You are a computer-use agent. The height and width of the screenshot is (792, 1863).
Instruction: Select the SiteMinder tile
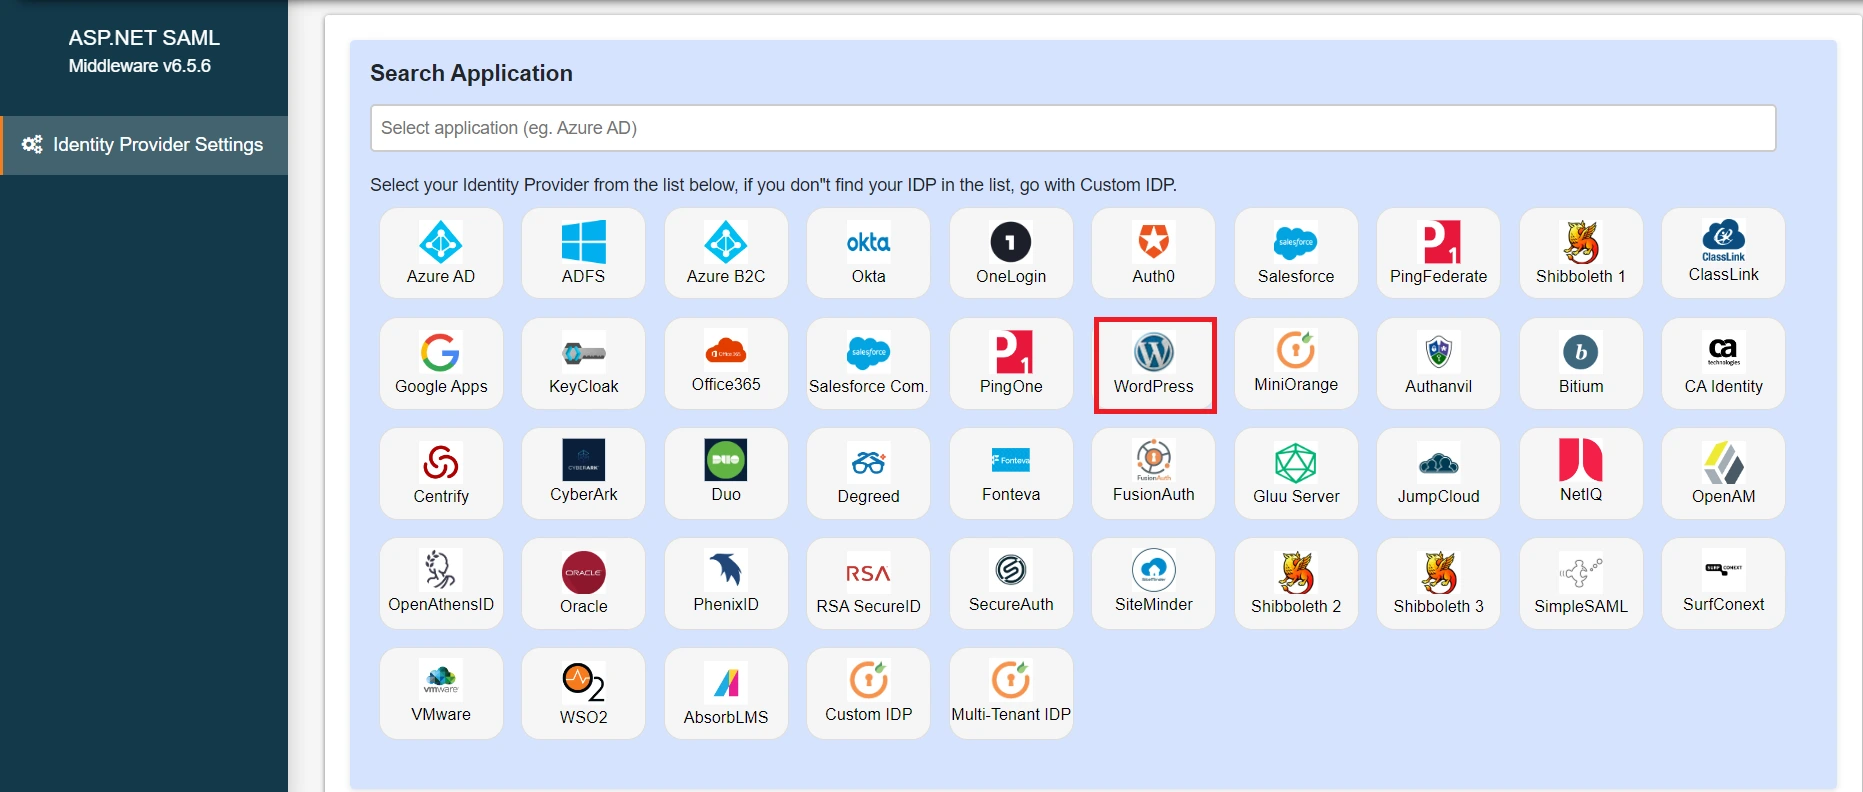[x=1153, y=583]
